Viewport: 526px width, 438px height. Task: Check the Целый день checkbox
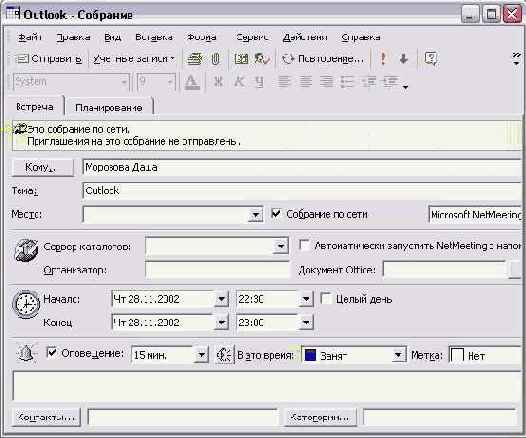pos(326,298)
